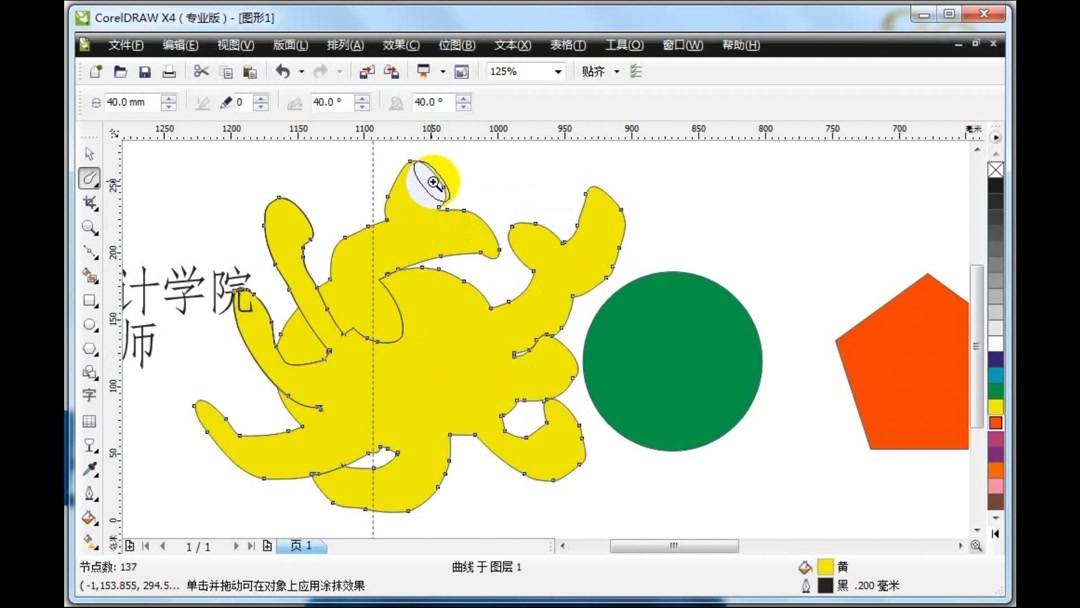Screen dimensions: 1080x608
Task: Select the Ellipse tool
Action: (89, 324)
